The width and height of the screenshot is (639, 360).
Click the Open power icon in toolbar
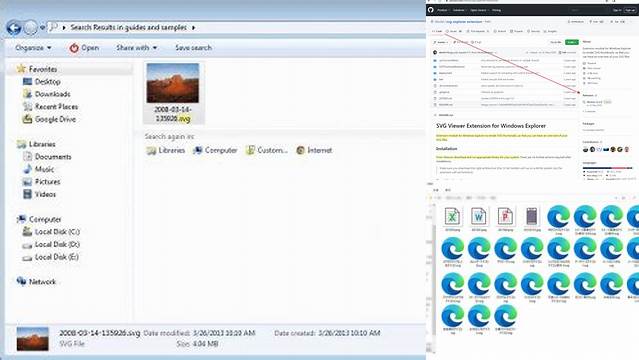pyautogui.click(x=74, y=48)
